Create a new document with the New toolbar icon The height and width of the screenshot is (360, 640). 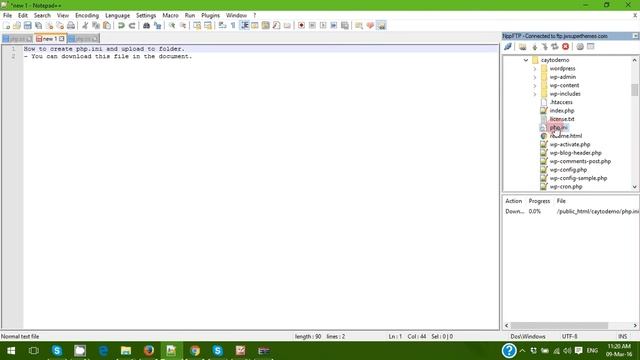[x=6, y=25]
